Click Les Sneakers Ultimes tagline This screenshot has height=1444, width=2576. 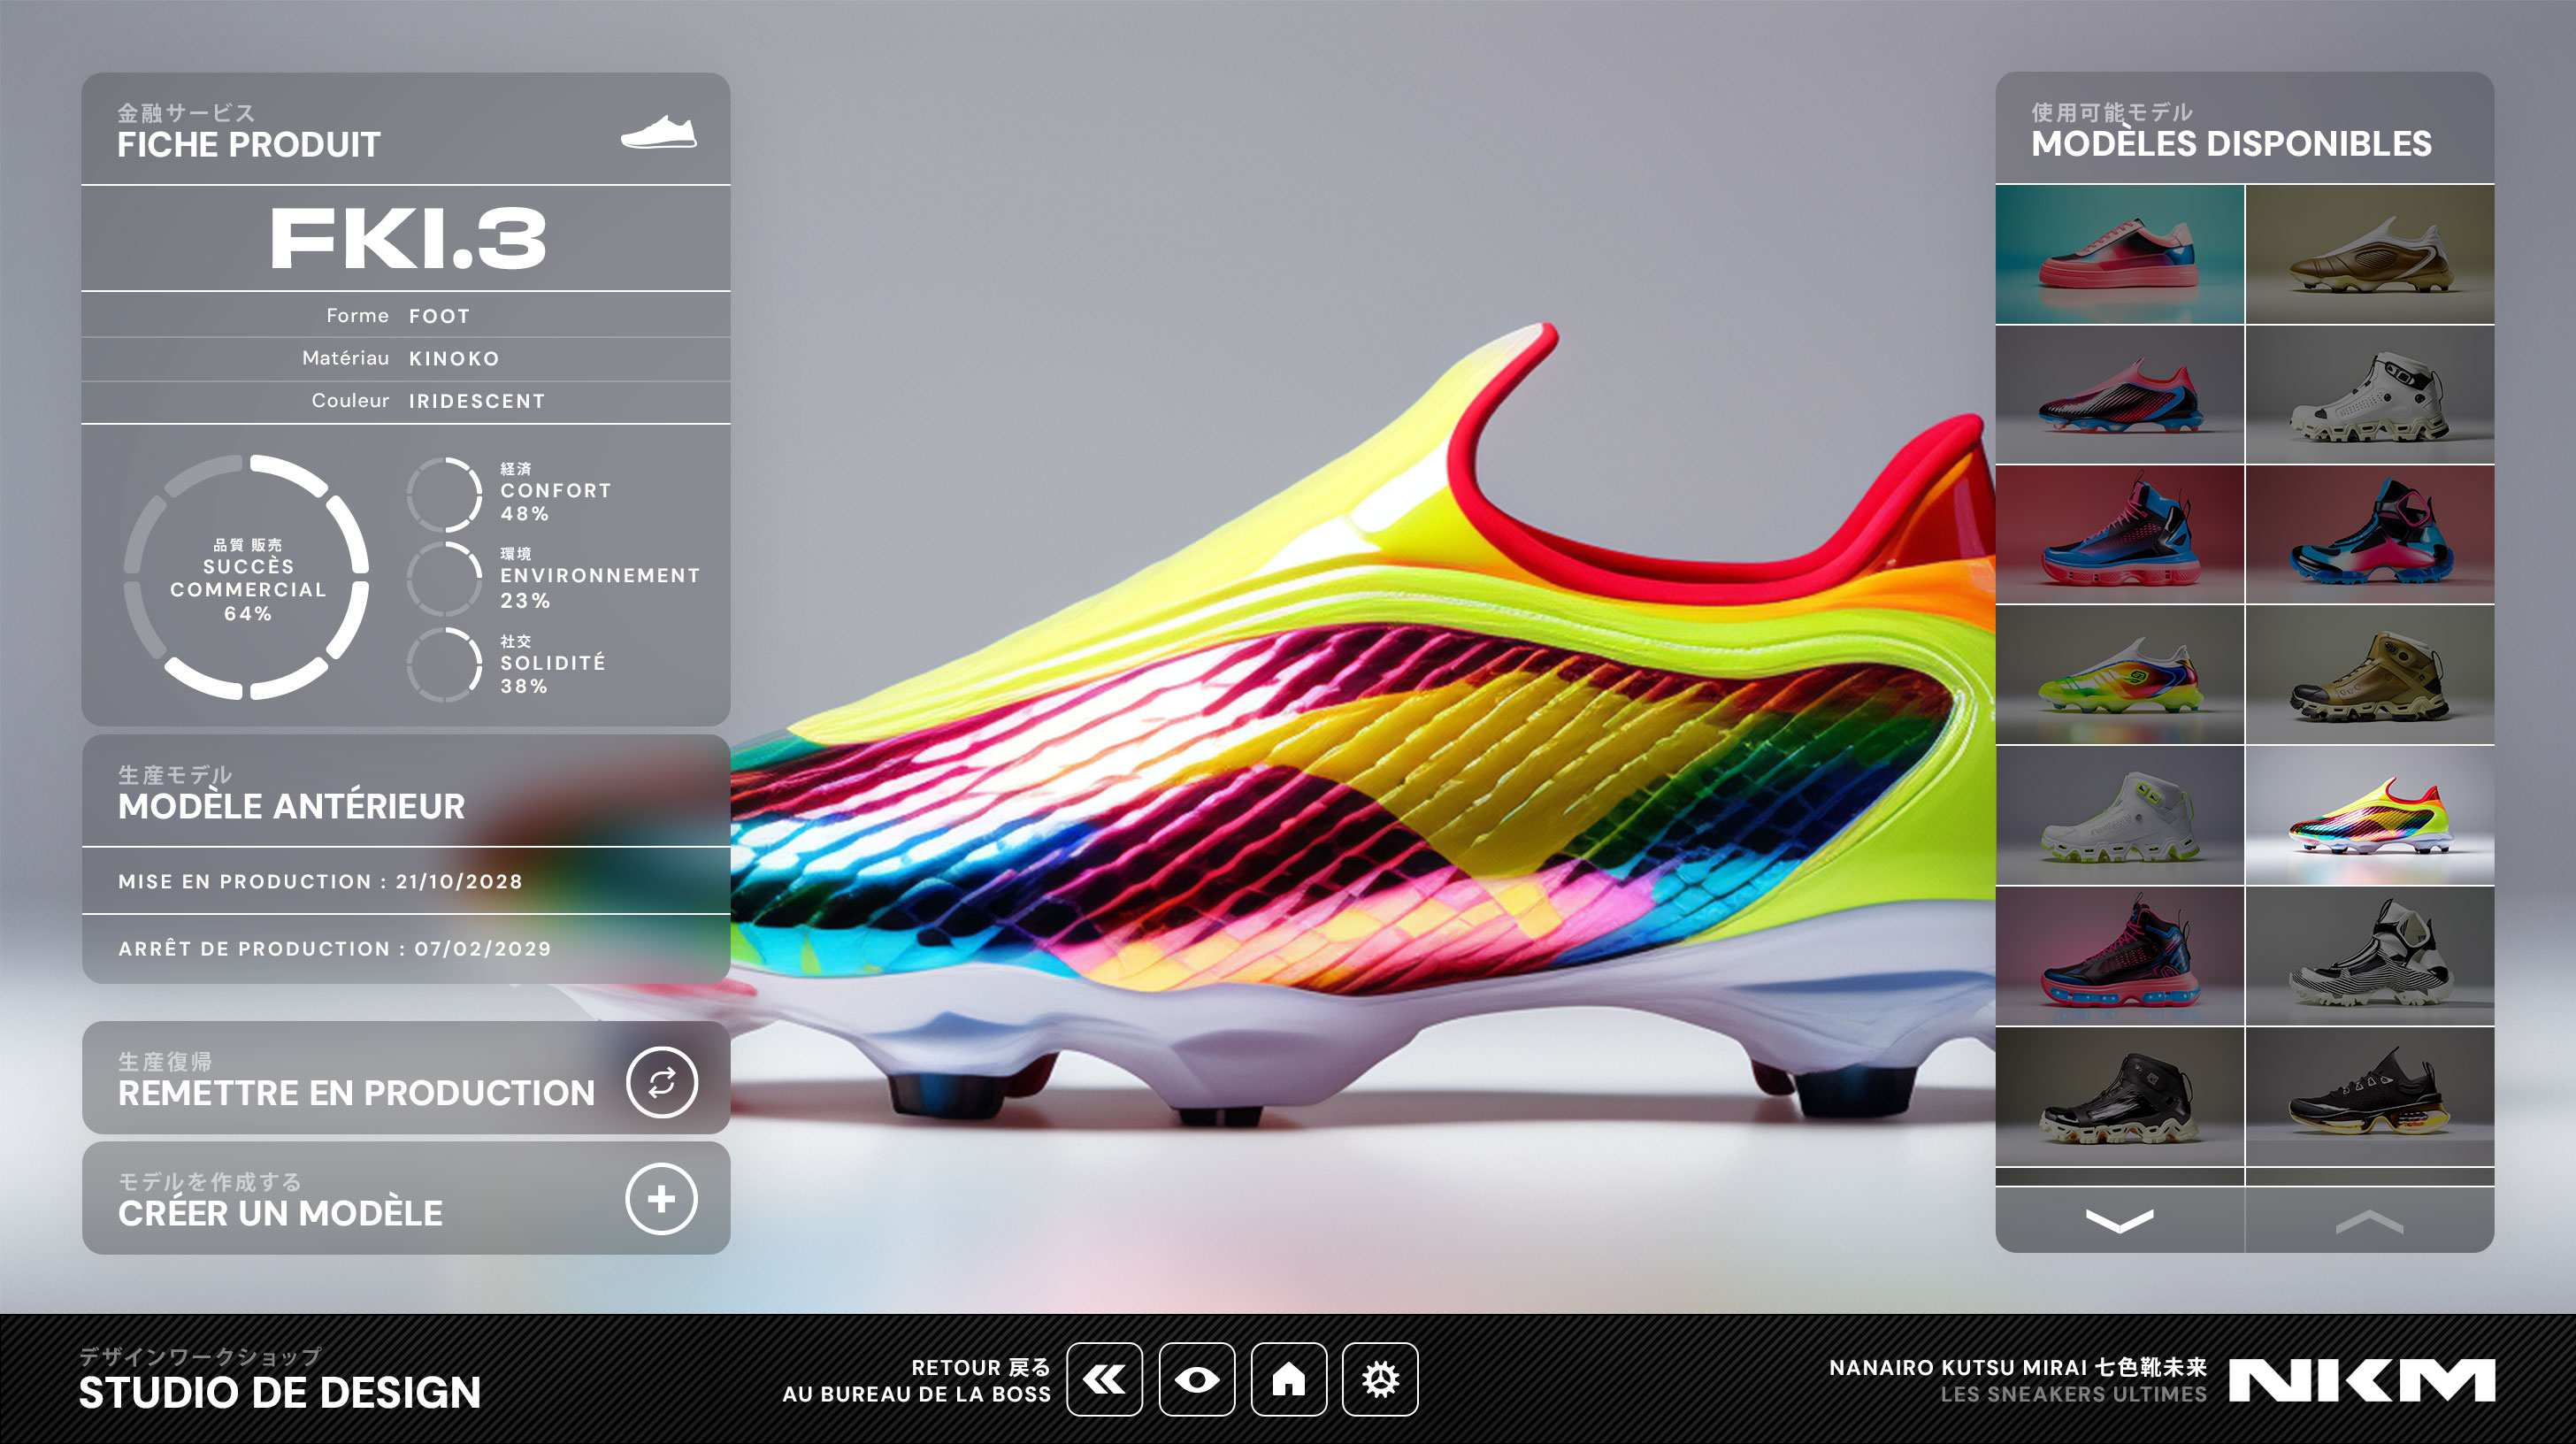[2074, 1394]
